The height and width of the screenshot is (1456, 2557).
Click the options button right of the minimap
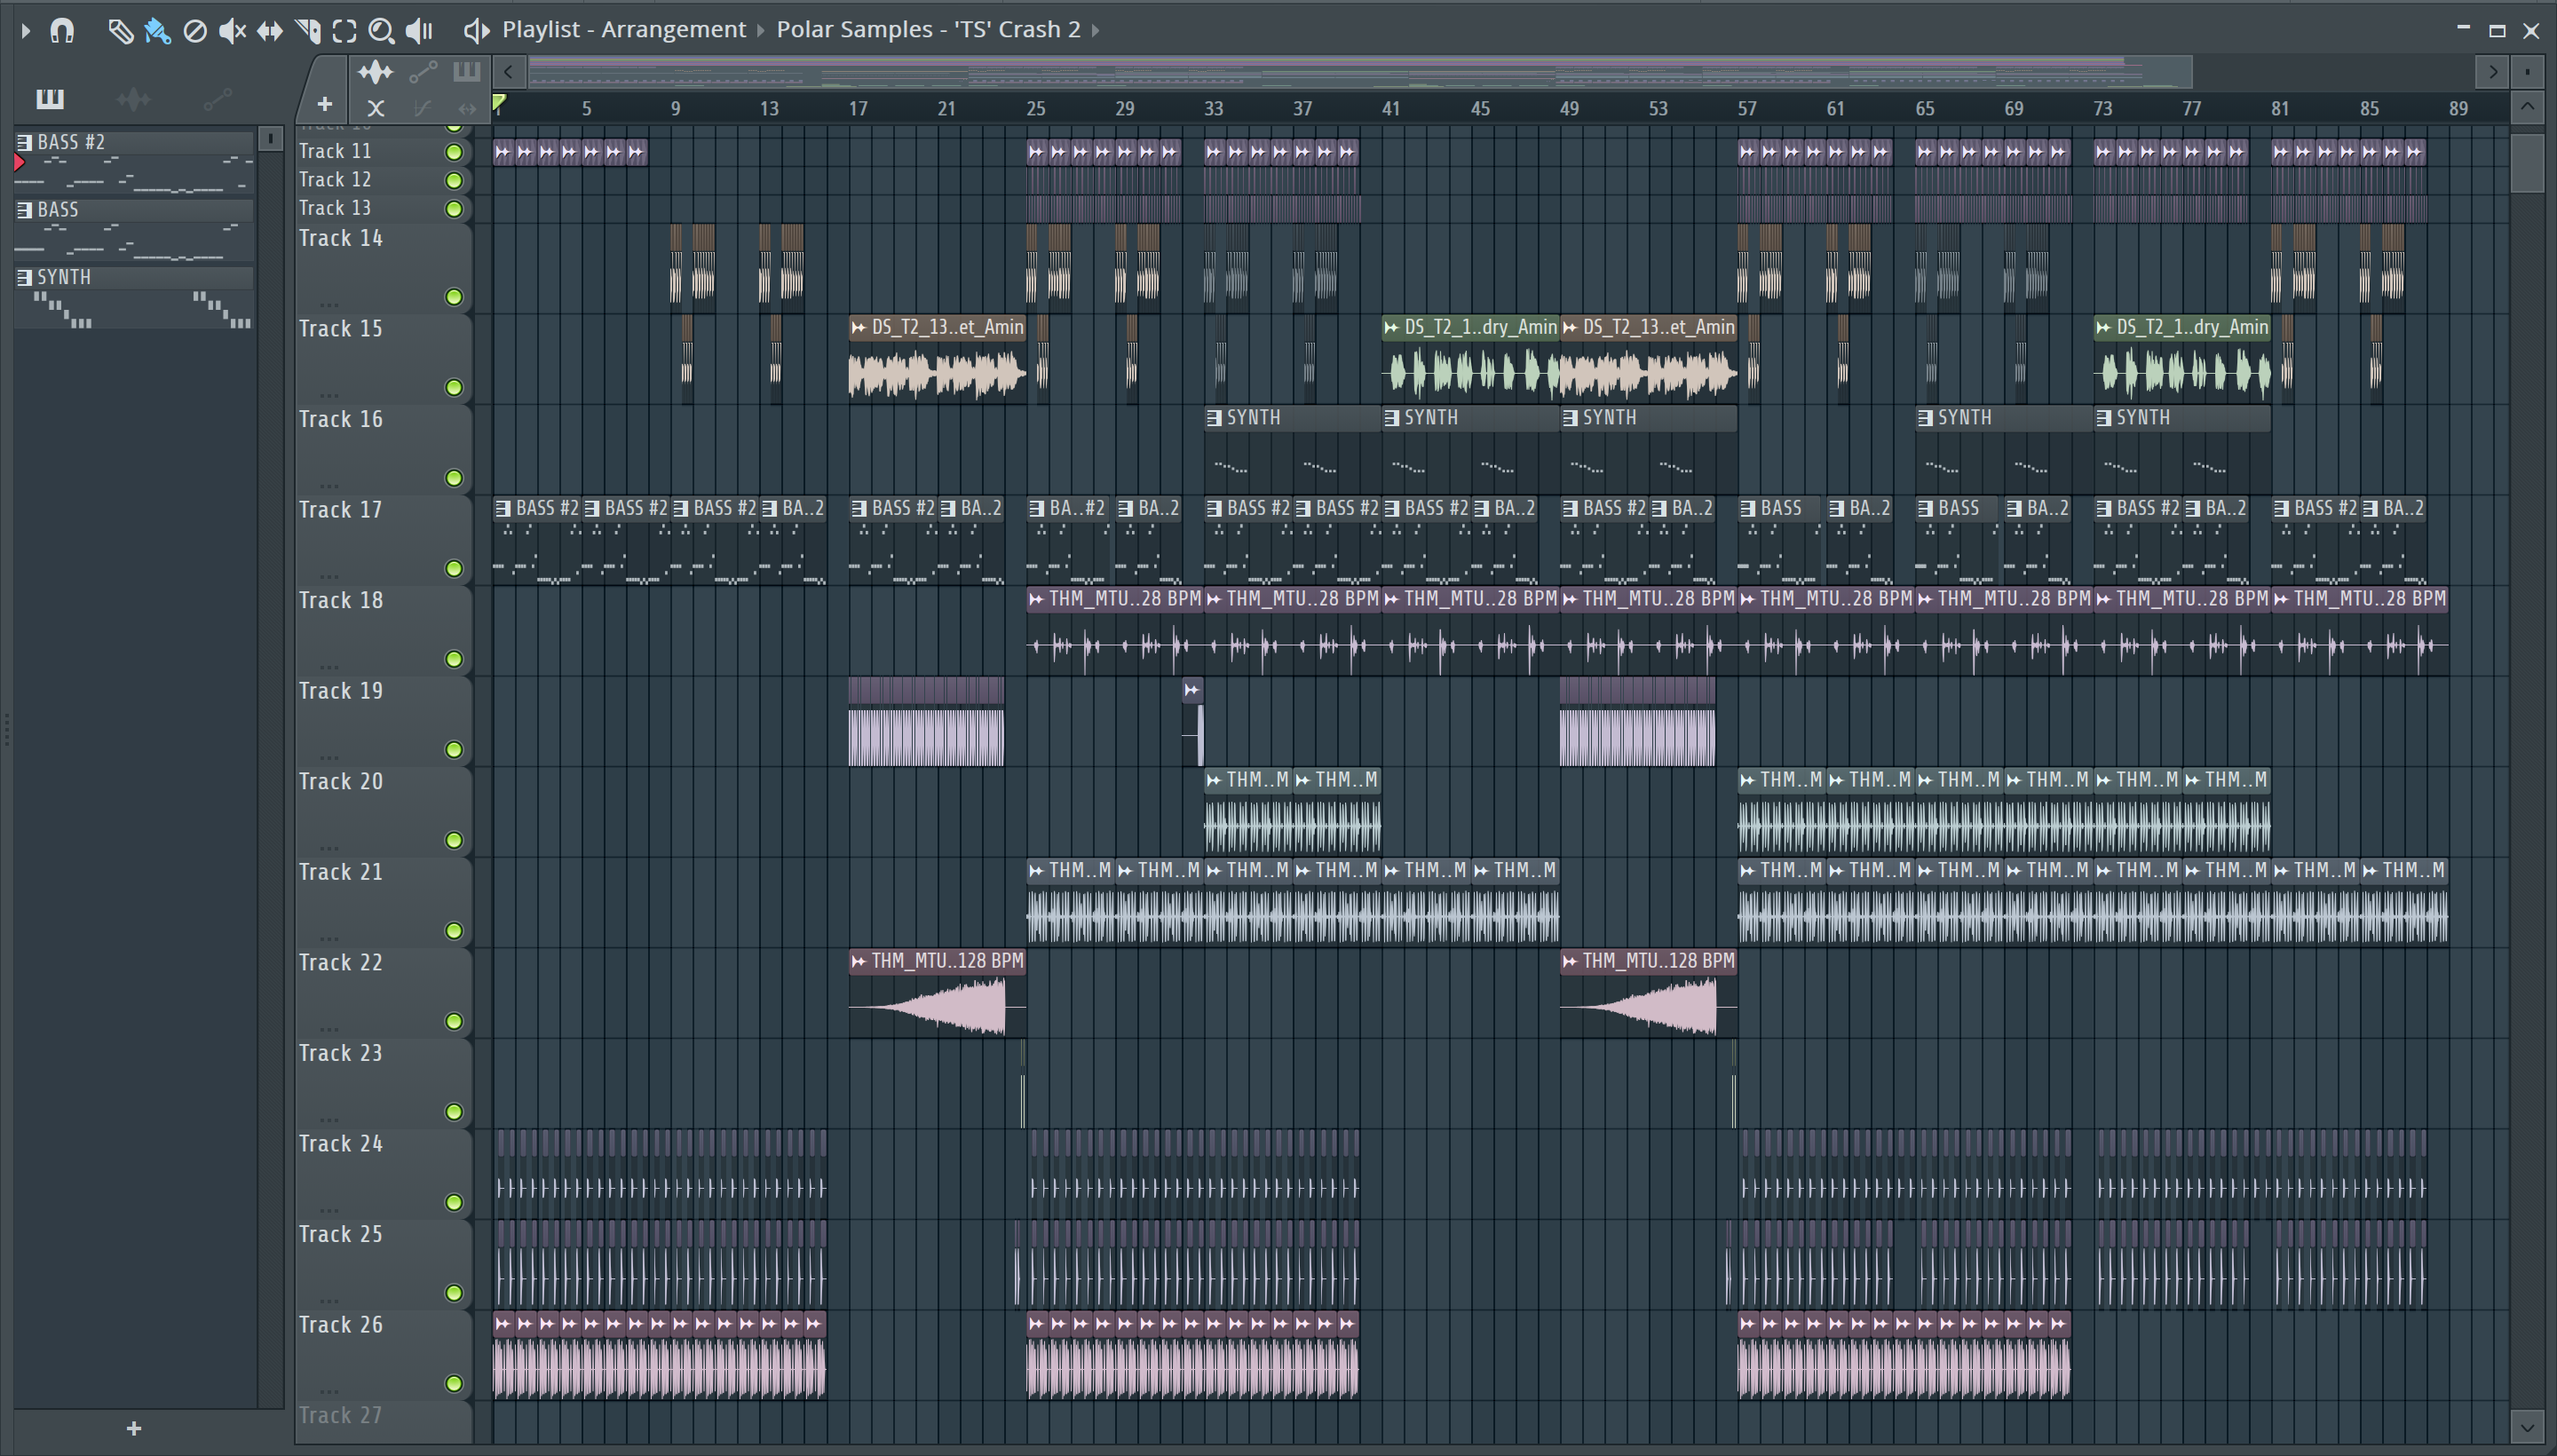pyautogui.click(x=2527, y=72)
